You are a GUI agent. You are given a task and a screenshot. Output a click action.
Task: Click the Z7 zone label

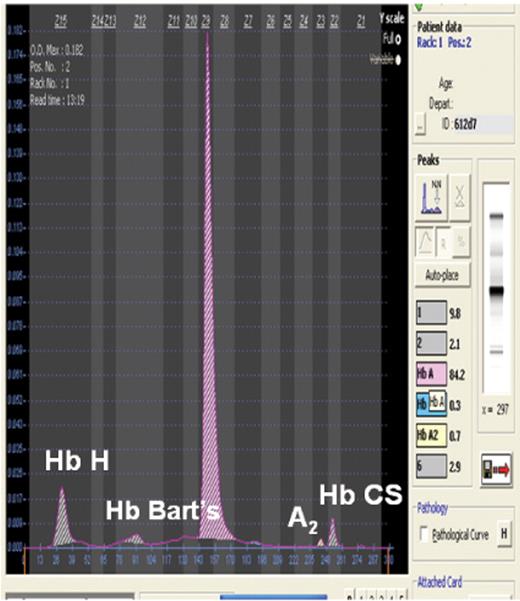[x=248, y=21]
